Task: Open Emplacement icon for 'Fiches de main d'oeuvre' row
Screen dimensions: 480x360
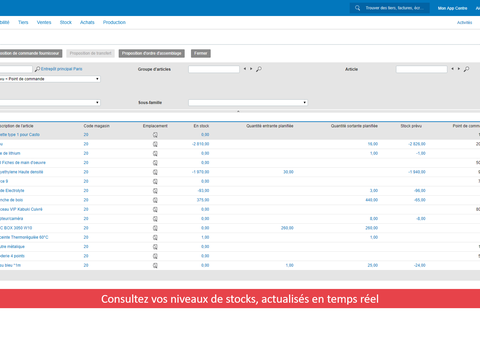Action: pyautogui.click(x=155, y=163)
